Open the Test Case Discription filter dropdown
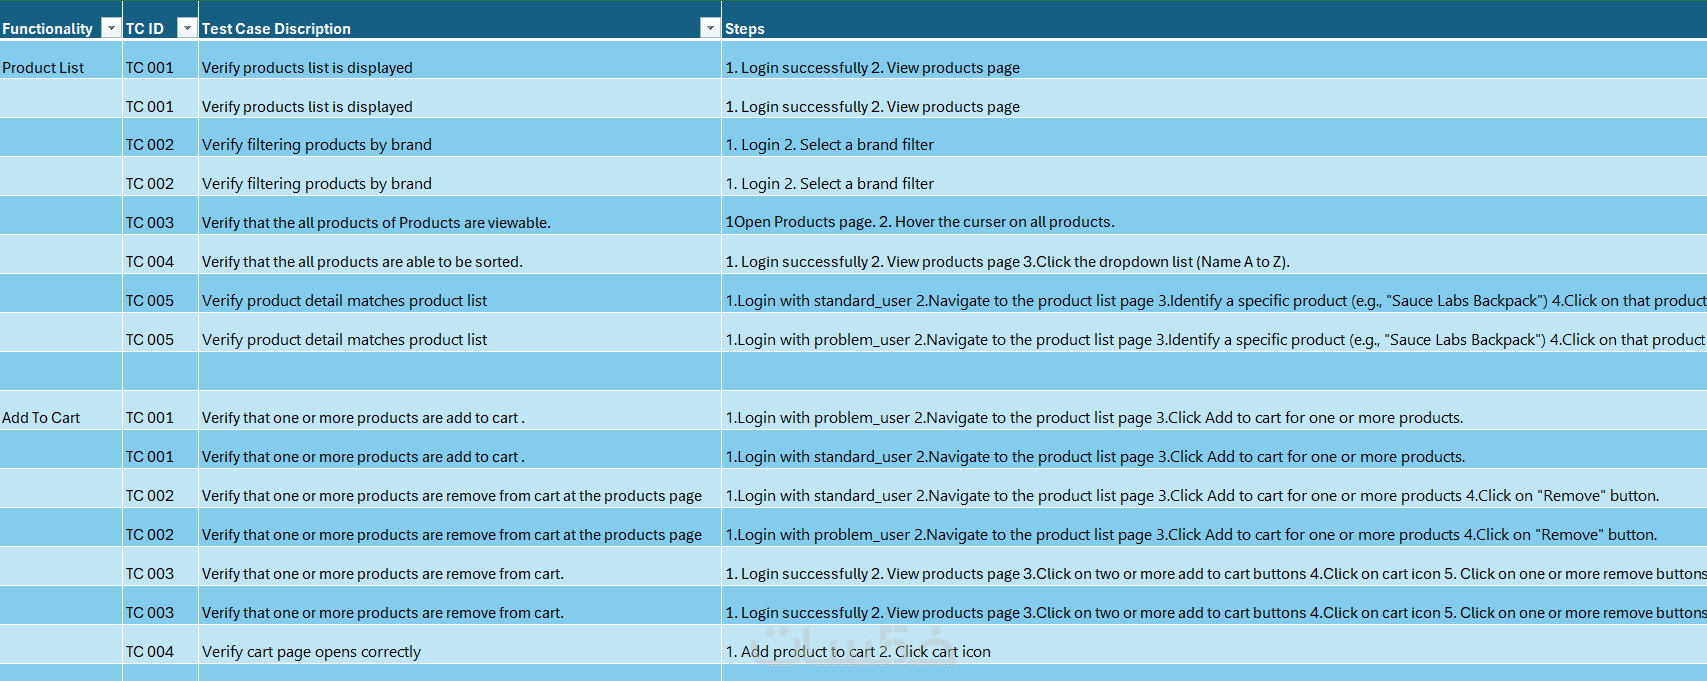 [x=710, y=28]
